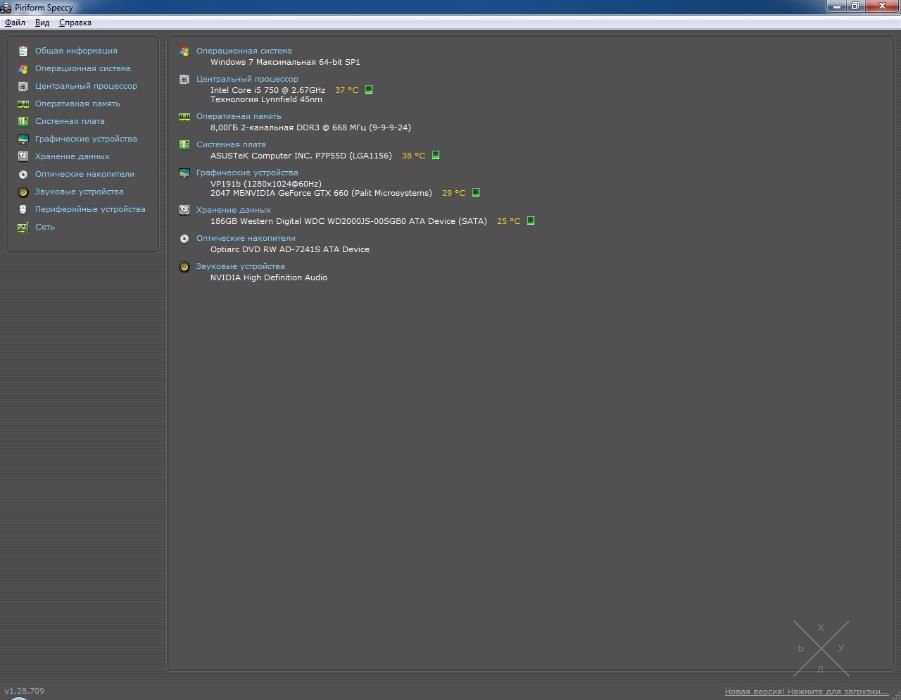Click CPU chip icon in summary panel

pos(184,79)
